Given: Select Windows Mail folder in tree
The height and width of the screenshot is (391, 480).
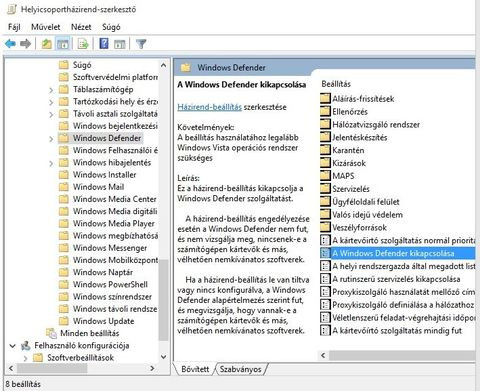Looking at the screenshot, I should 91,187.
